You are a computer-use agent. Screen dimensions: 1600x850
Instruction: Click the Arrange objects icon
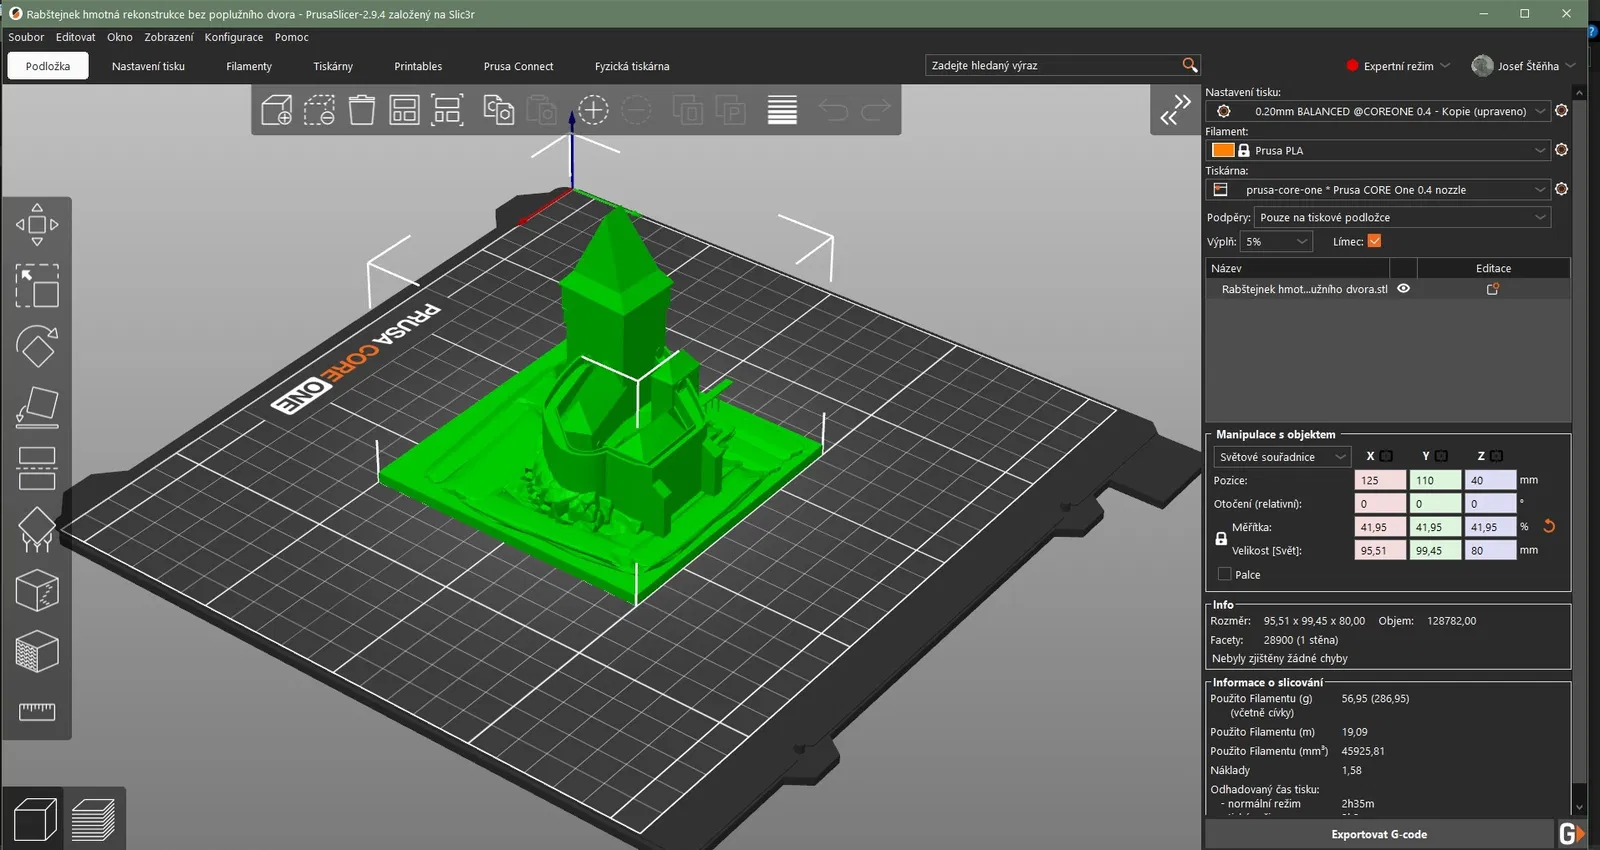[404, 110]
